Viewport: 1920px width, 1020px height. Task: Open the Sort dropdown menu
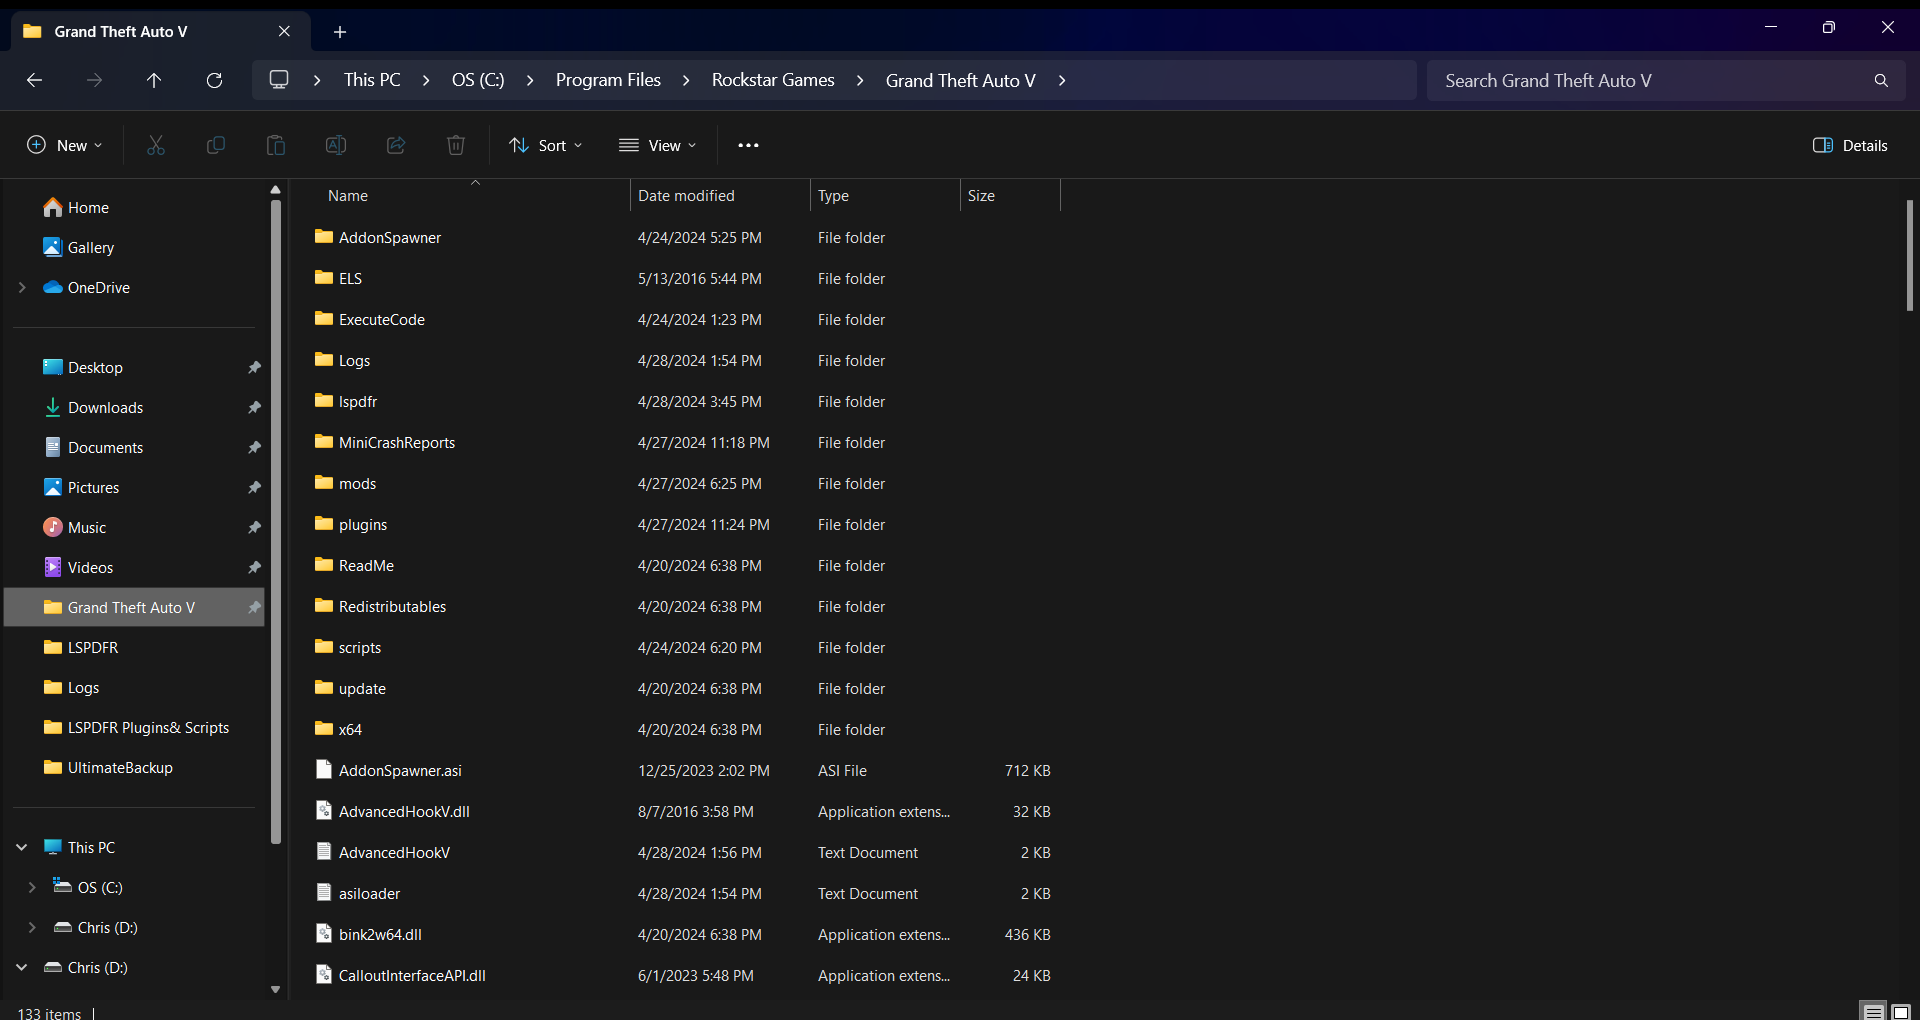[x=545, y=145]
